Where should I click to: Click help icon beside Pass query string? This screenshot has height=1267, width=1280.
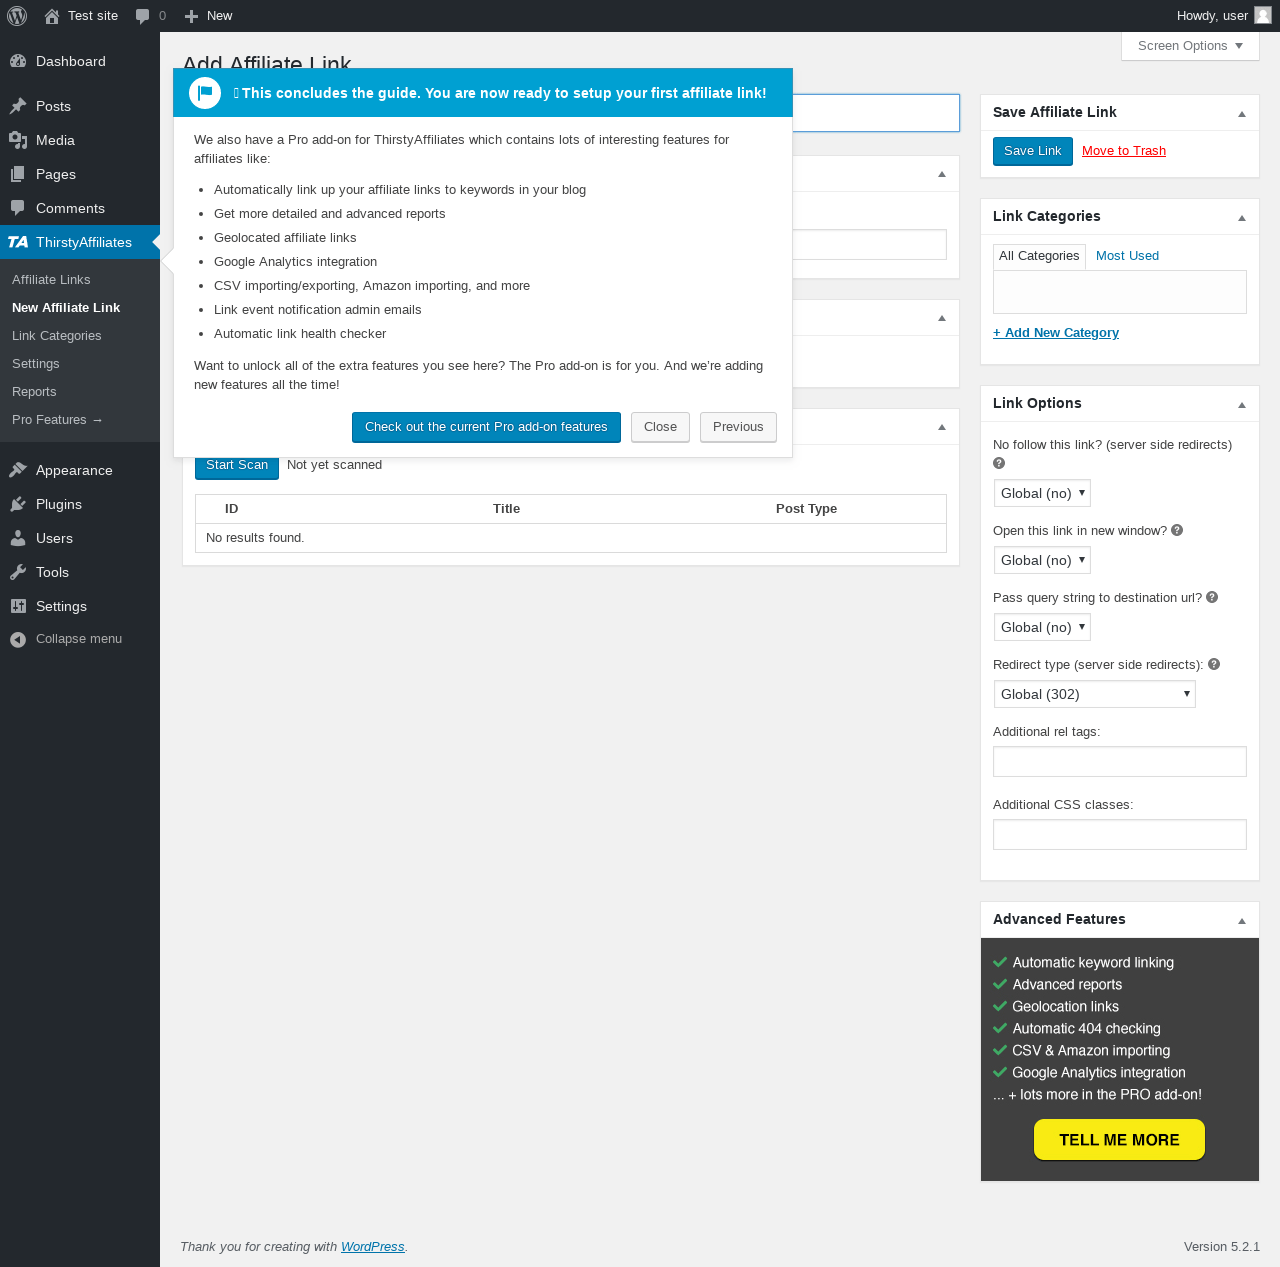click(x=1212, y=597)
